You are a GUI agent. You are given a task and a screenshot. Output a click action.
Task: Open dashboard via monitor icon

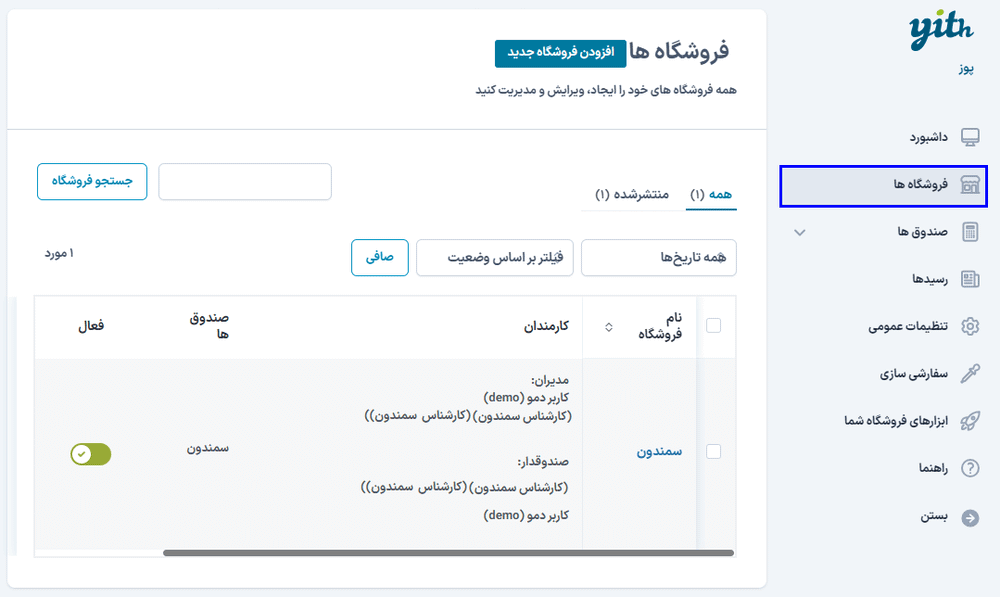[970, 137]
